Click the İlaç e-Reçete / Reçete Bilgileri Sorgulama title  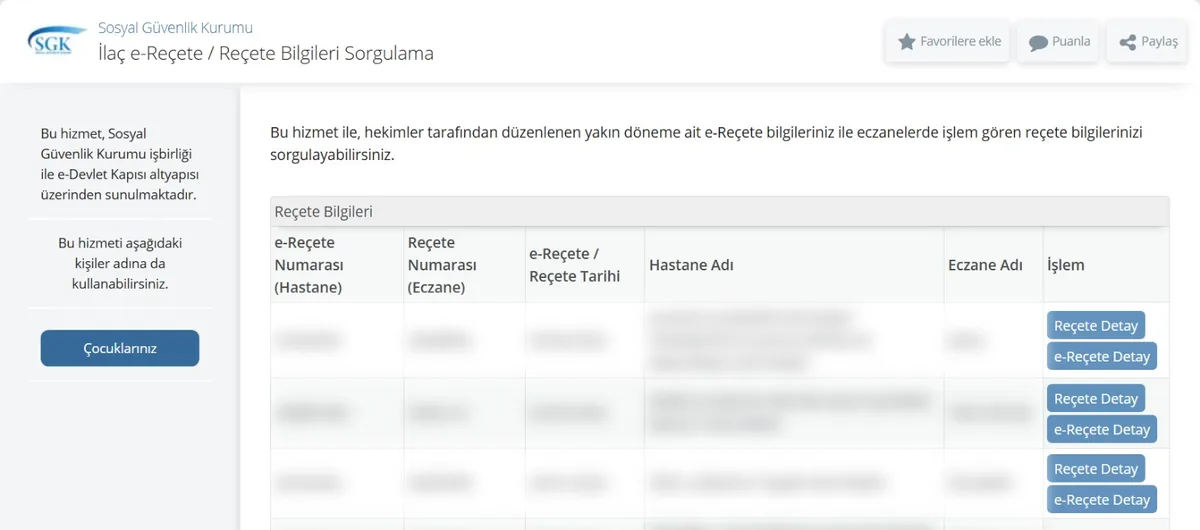click(x=266, y=53)
